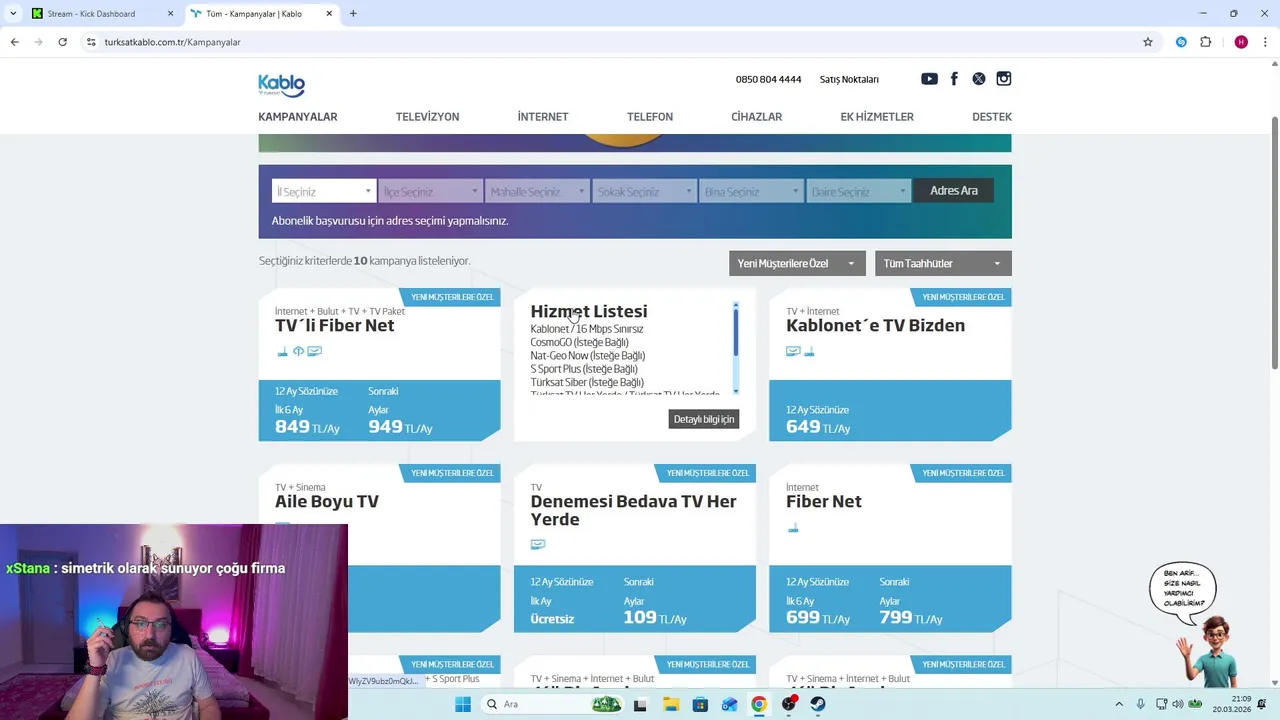Open the Kablo Instagram icon
Viewport: 1280px width, 720px height.
point(1003,79)
